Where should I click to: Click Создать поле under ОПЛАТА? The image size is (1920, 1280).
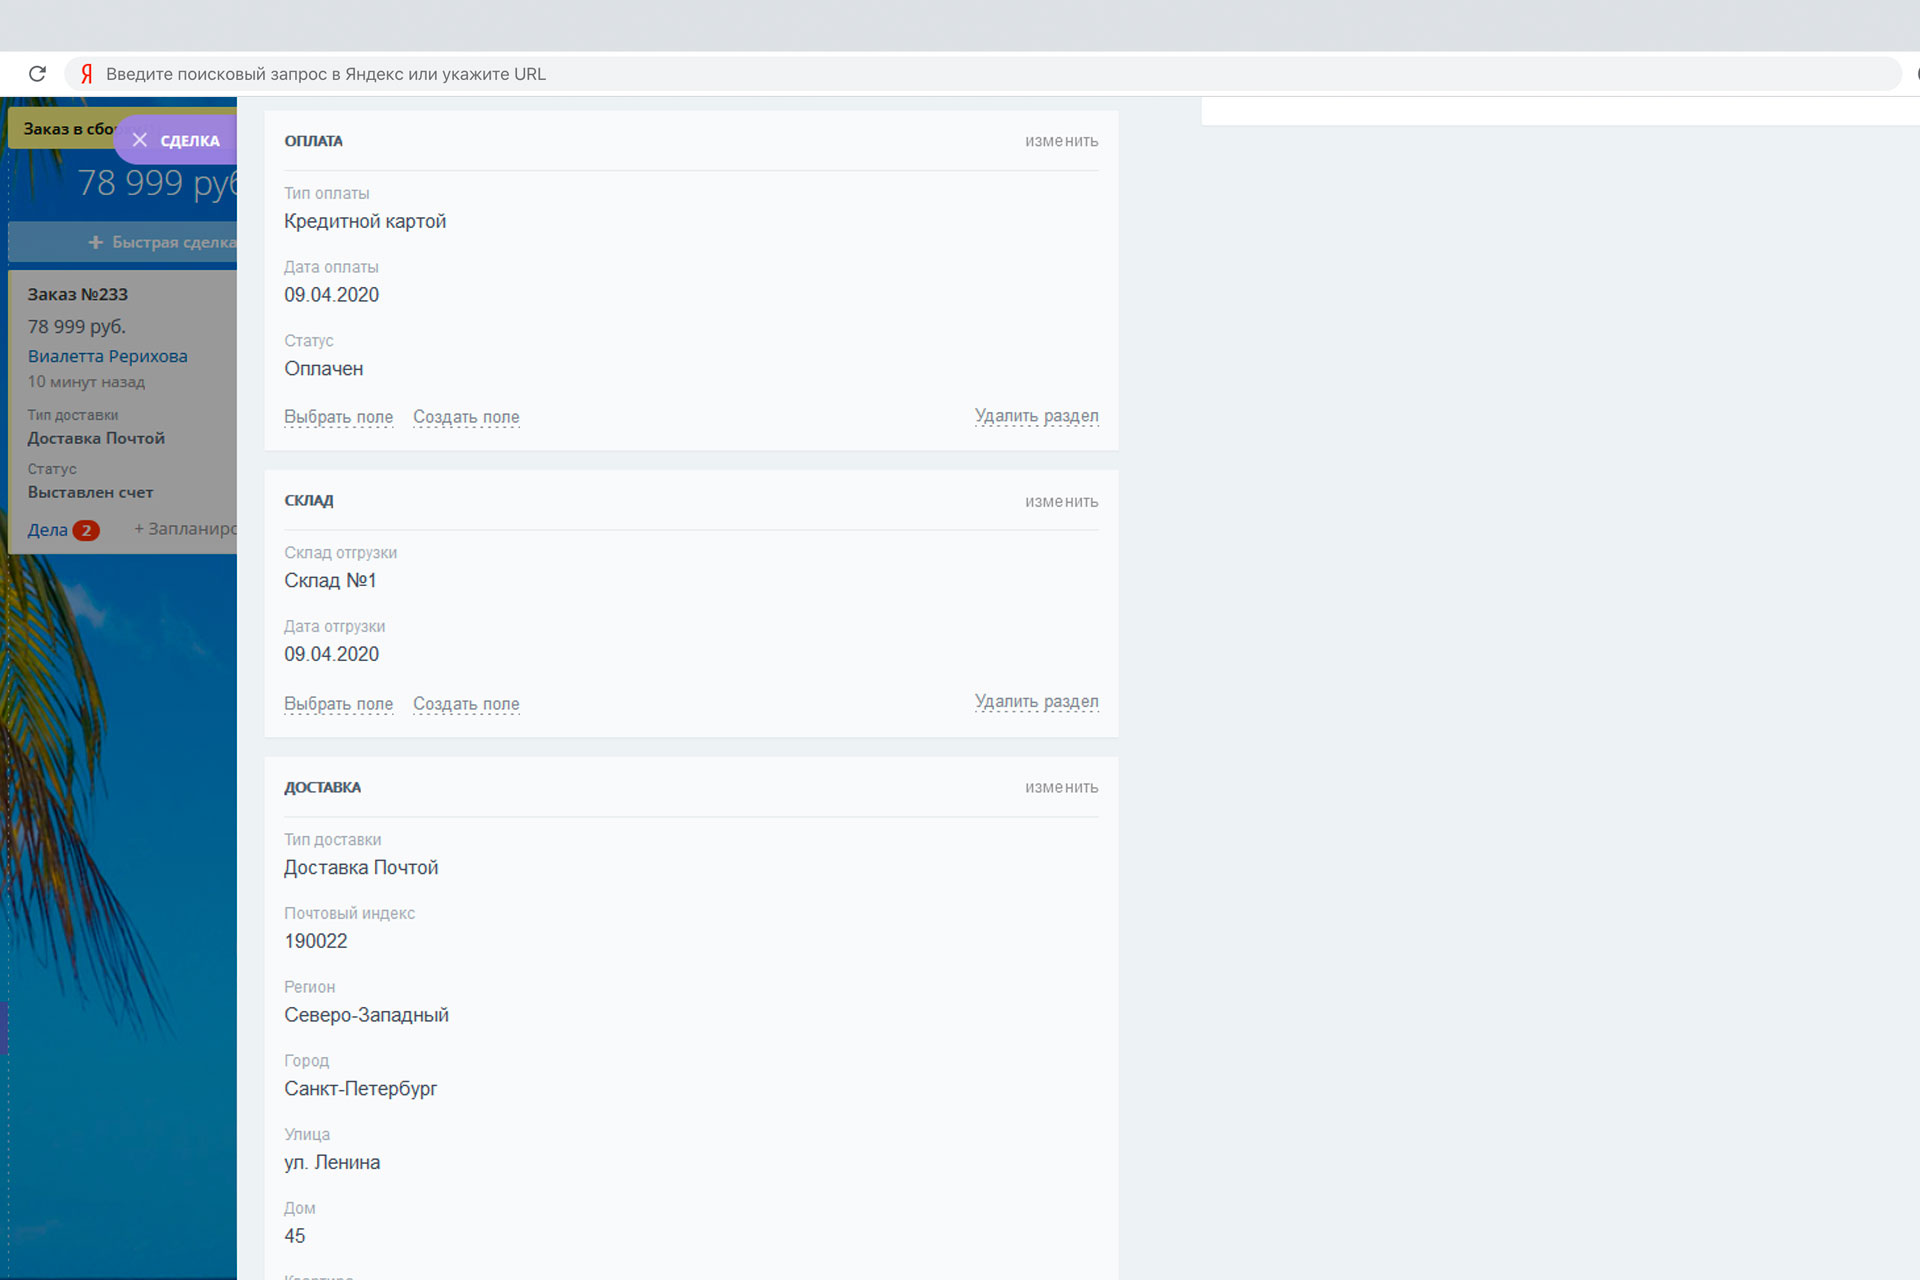466,417
